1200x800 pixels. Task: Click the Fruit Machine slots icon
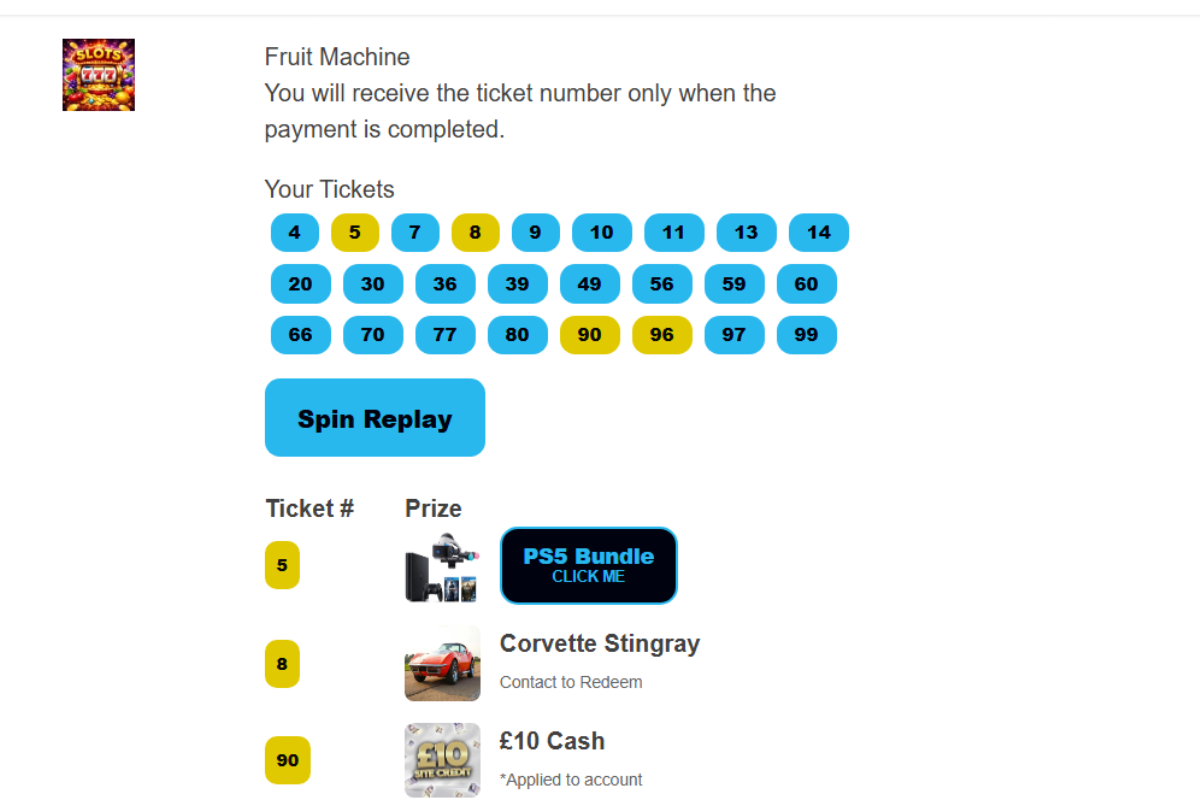pyautogui.click(x=98, y=75)
